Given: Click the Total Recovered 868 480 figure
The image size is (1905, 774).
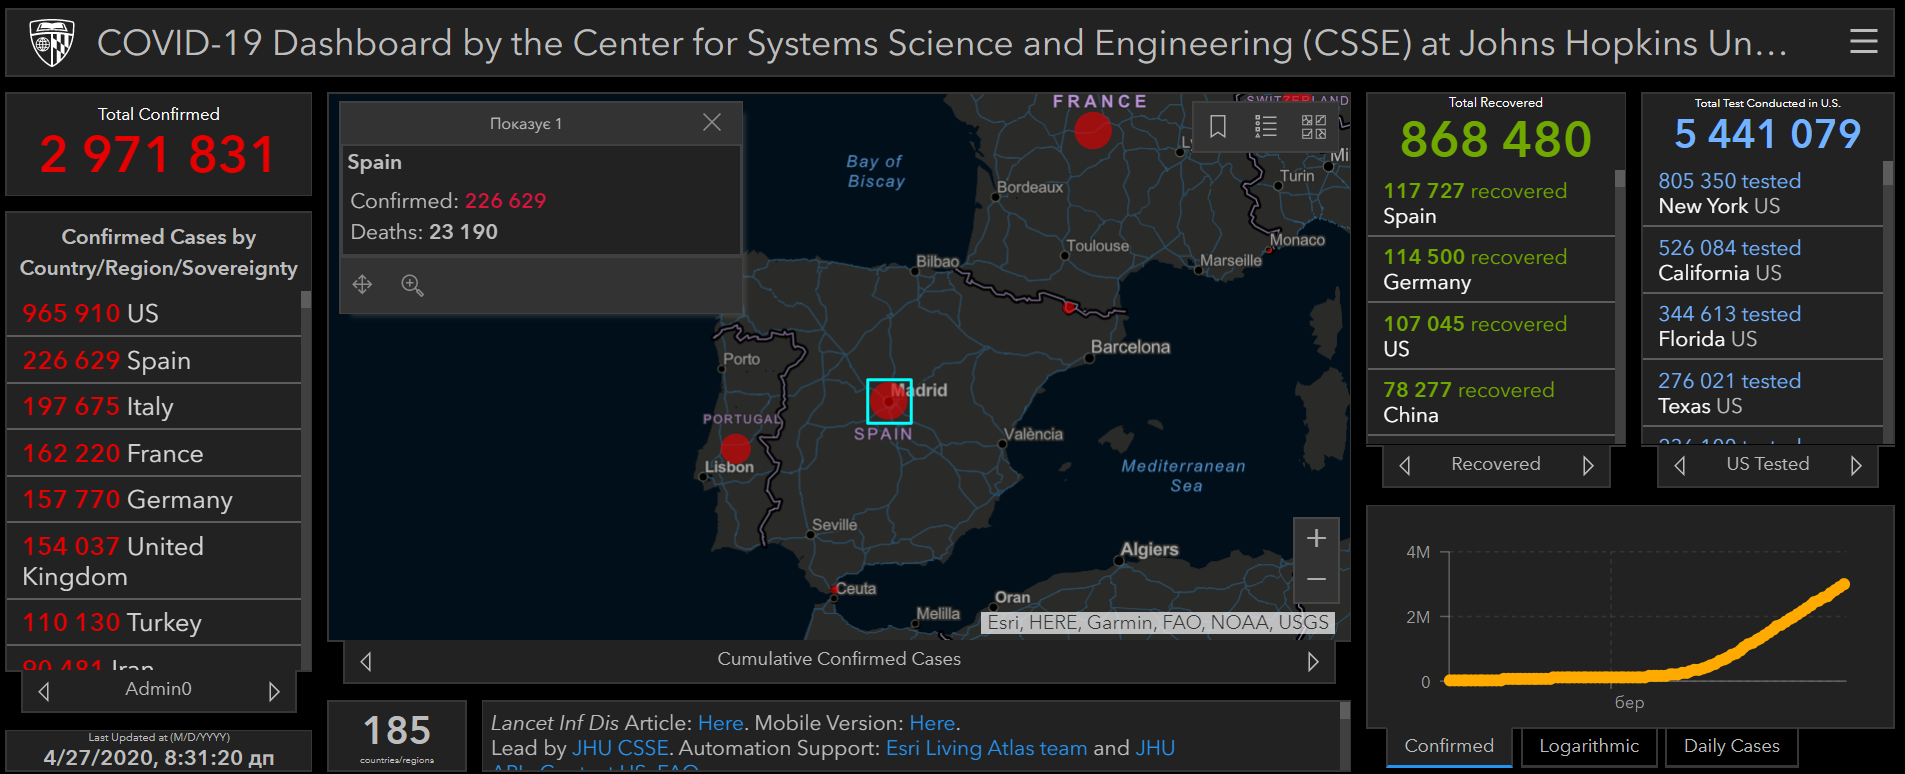Looking at the screenshot, I should 1495,139.
